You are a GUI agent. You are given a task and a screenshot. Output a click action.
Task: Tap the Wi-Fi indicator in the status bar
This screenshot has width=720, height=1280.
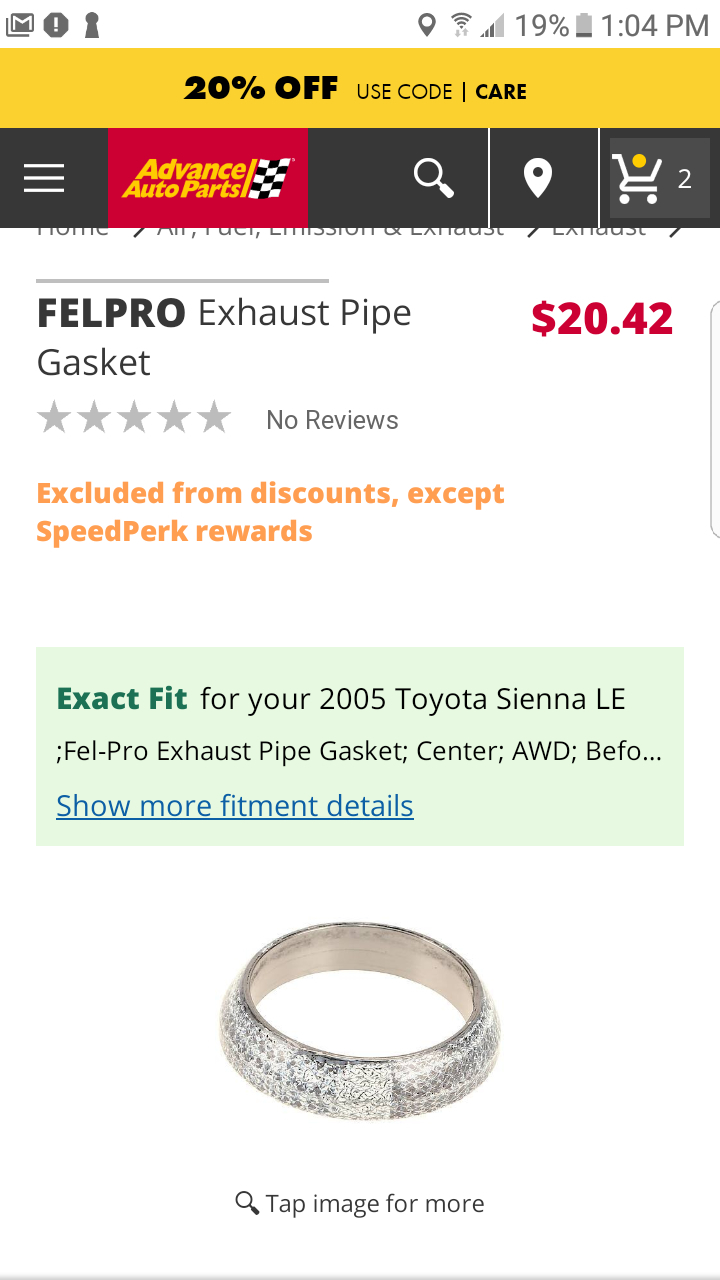[461, 25]
